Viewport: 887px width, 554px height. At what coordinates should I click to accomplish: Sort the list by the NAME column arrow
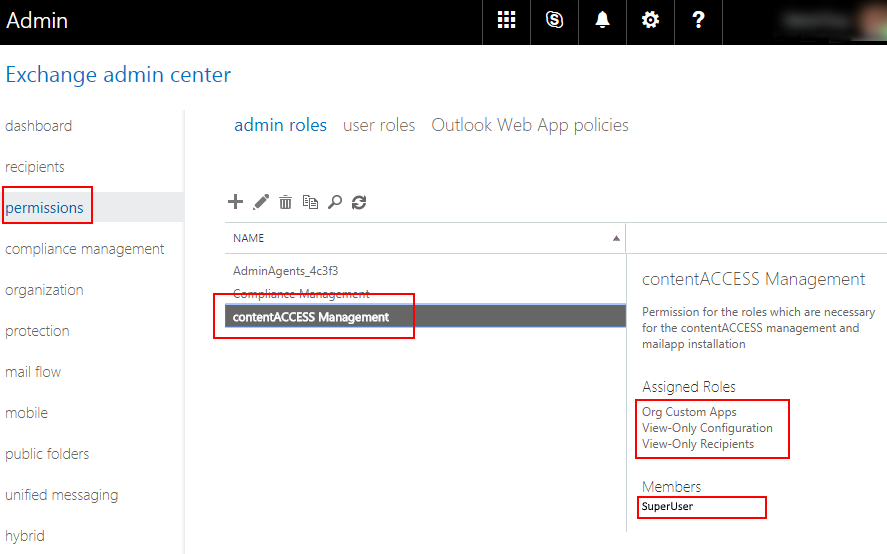point(616,238)
